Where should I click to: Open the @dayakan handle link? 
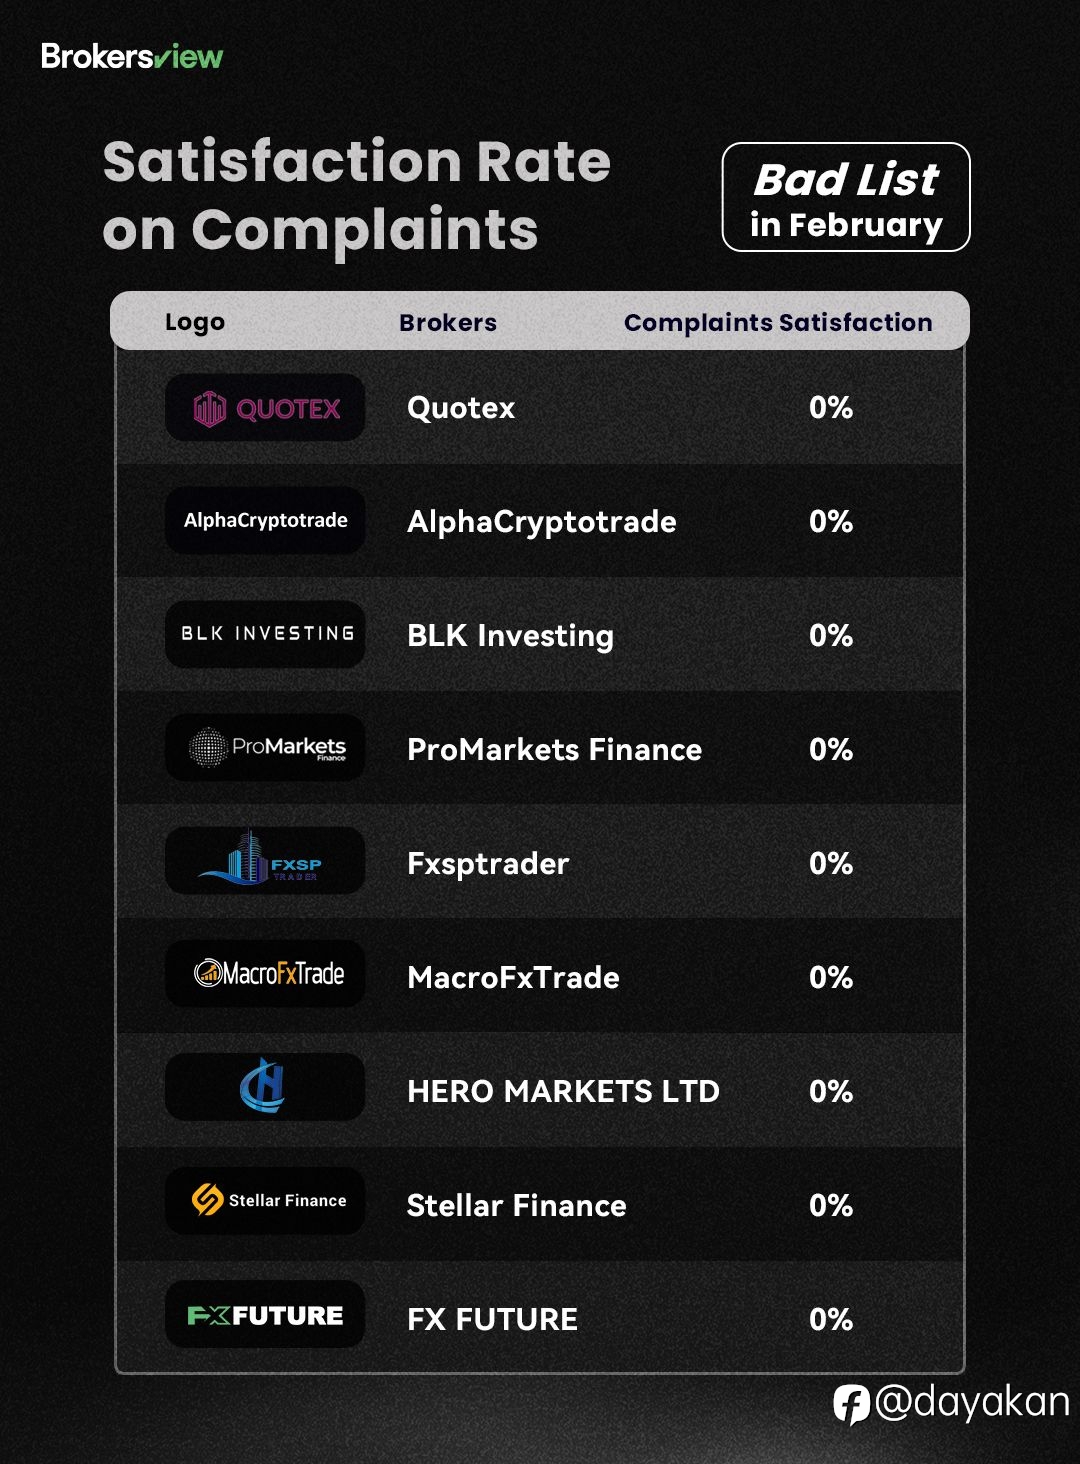point(972,1402)
